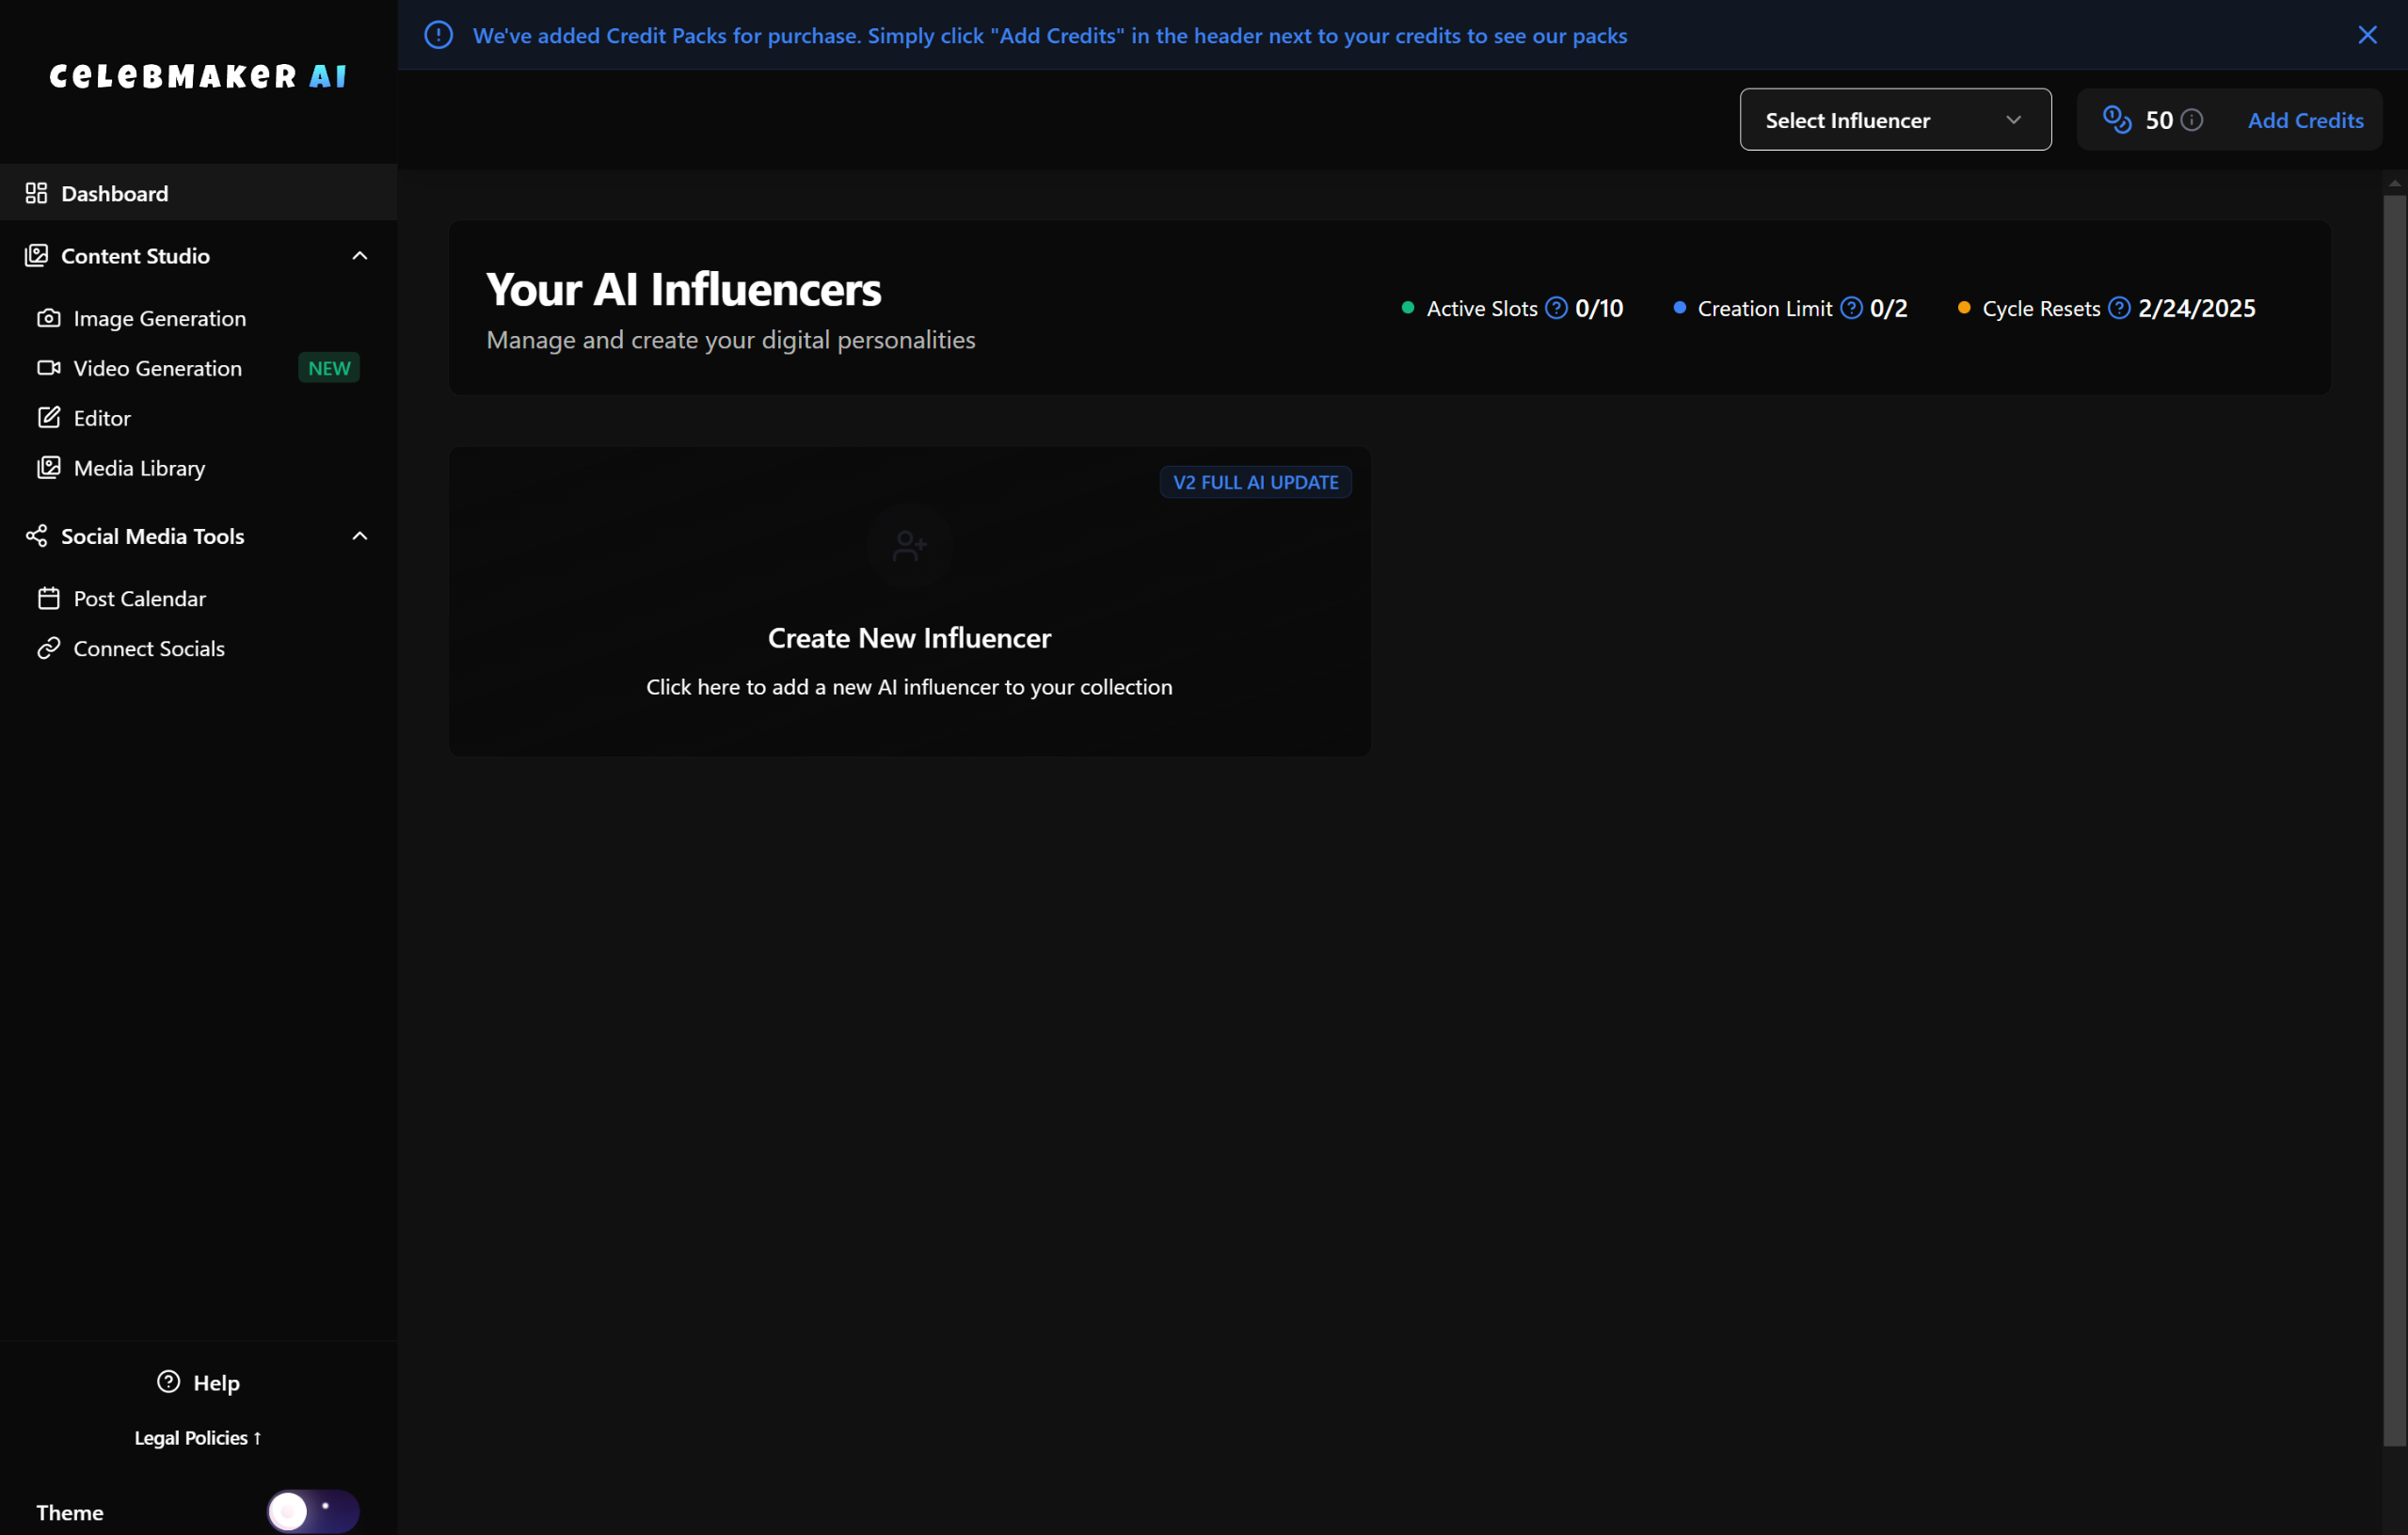
Task: Open Legal Policies link
Action: point(197,1437)
